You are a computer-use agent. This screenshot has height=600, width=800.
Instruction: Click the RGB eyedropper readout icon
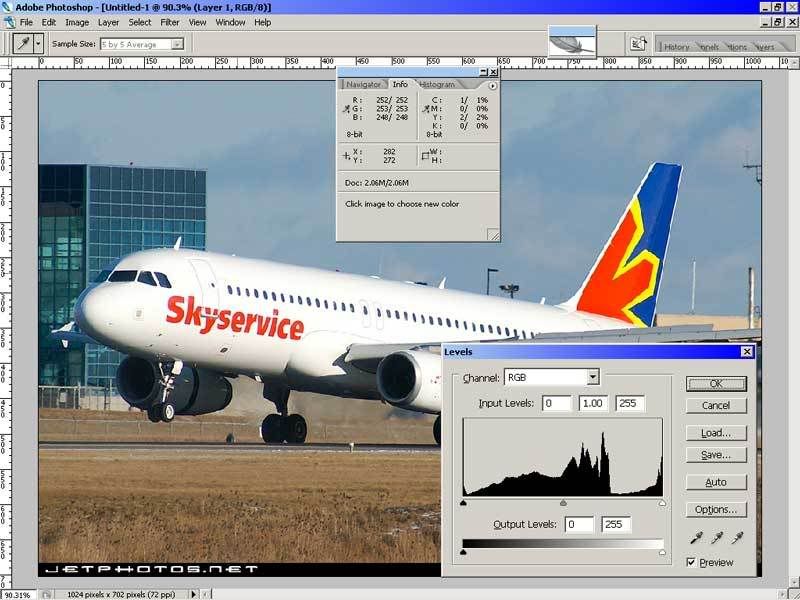(346, 109)
